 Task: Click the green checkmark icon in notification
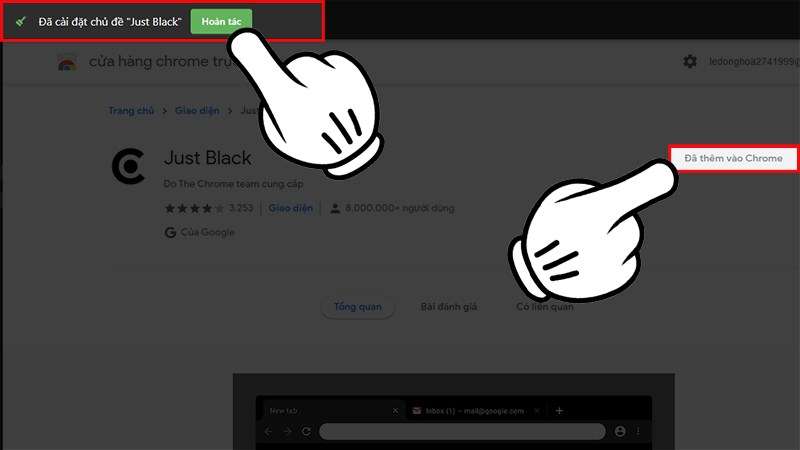point(21,22)
